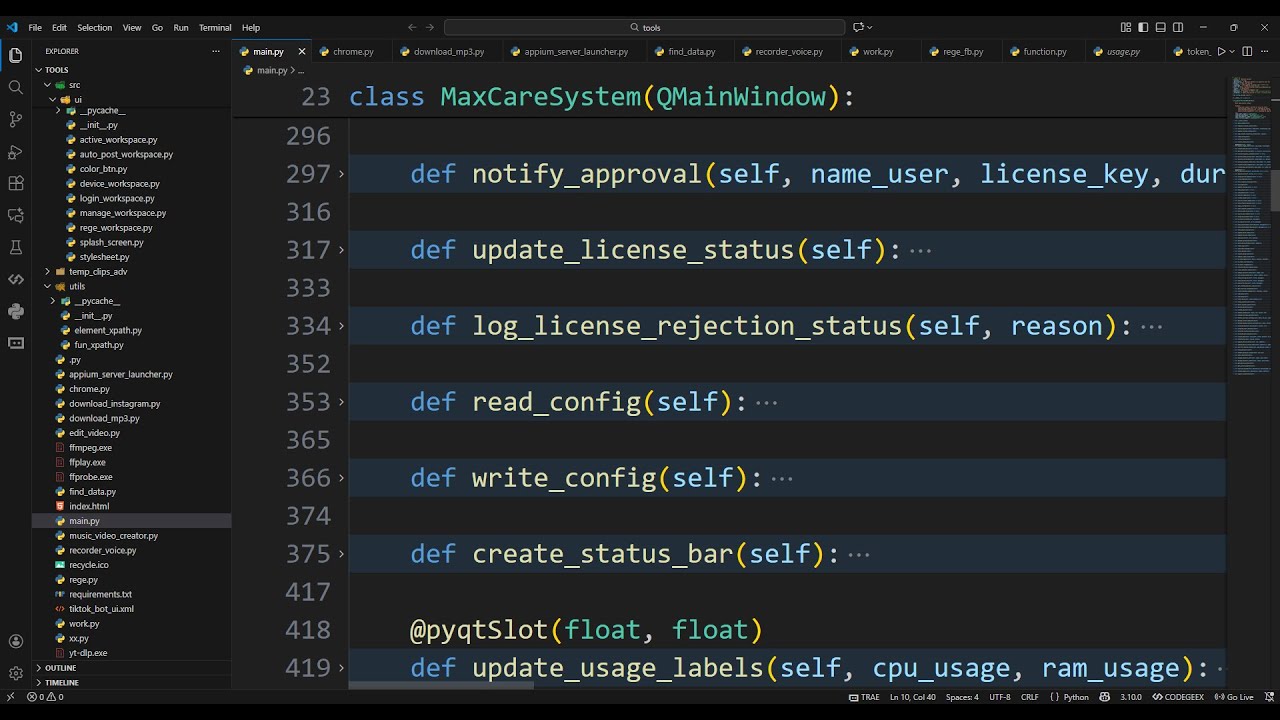Open the Terminal menu

pos(215,28)
